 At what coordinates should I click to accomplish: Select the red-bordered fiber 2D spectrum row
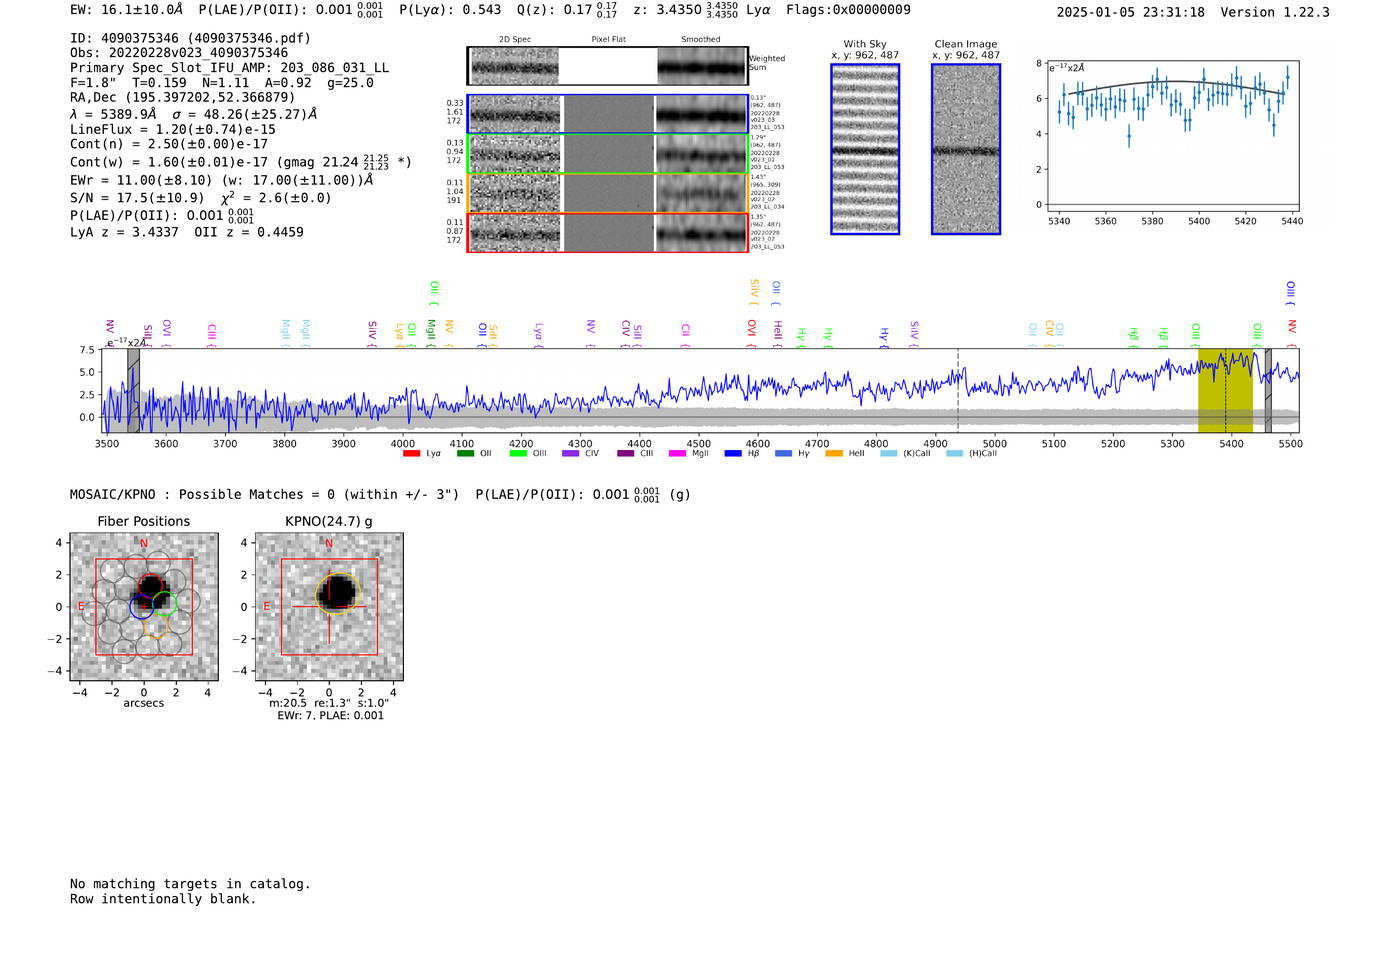(x=608, y=232)
